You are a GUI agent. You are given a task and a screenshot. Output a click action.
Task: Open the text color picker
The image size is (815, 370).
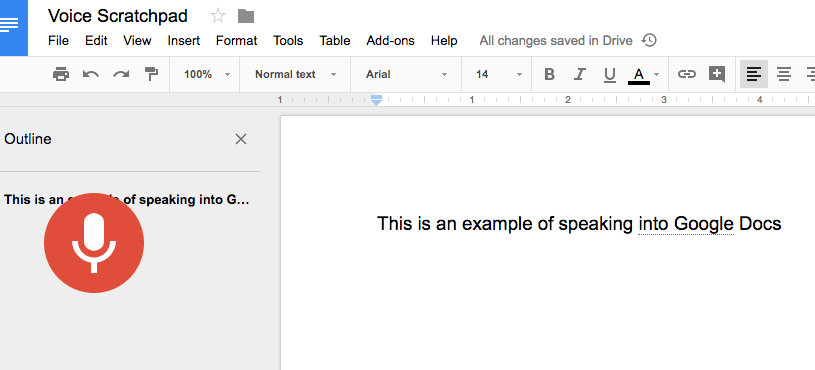pyautogui.click(x=643, y=75)
